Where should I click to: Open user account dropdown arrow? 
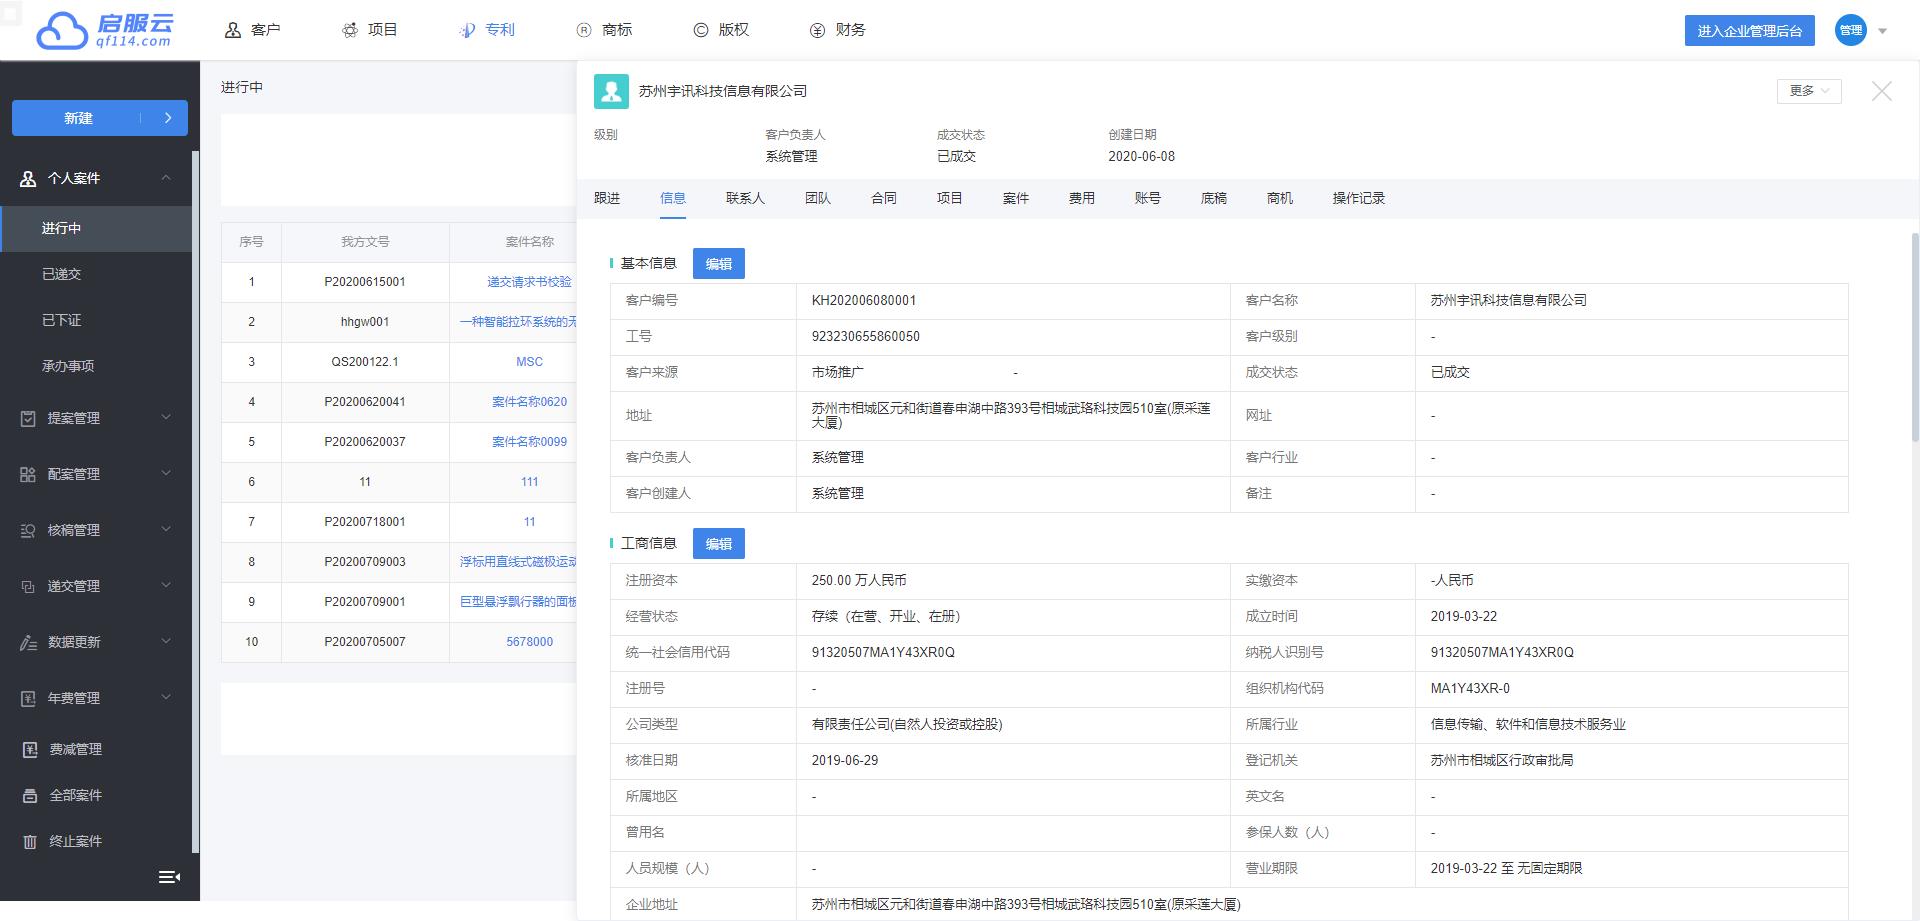tap(1882, 31)
